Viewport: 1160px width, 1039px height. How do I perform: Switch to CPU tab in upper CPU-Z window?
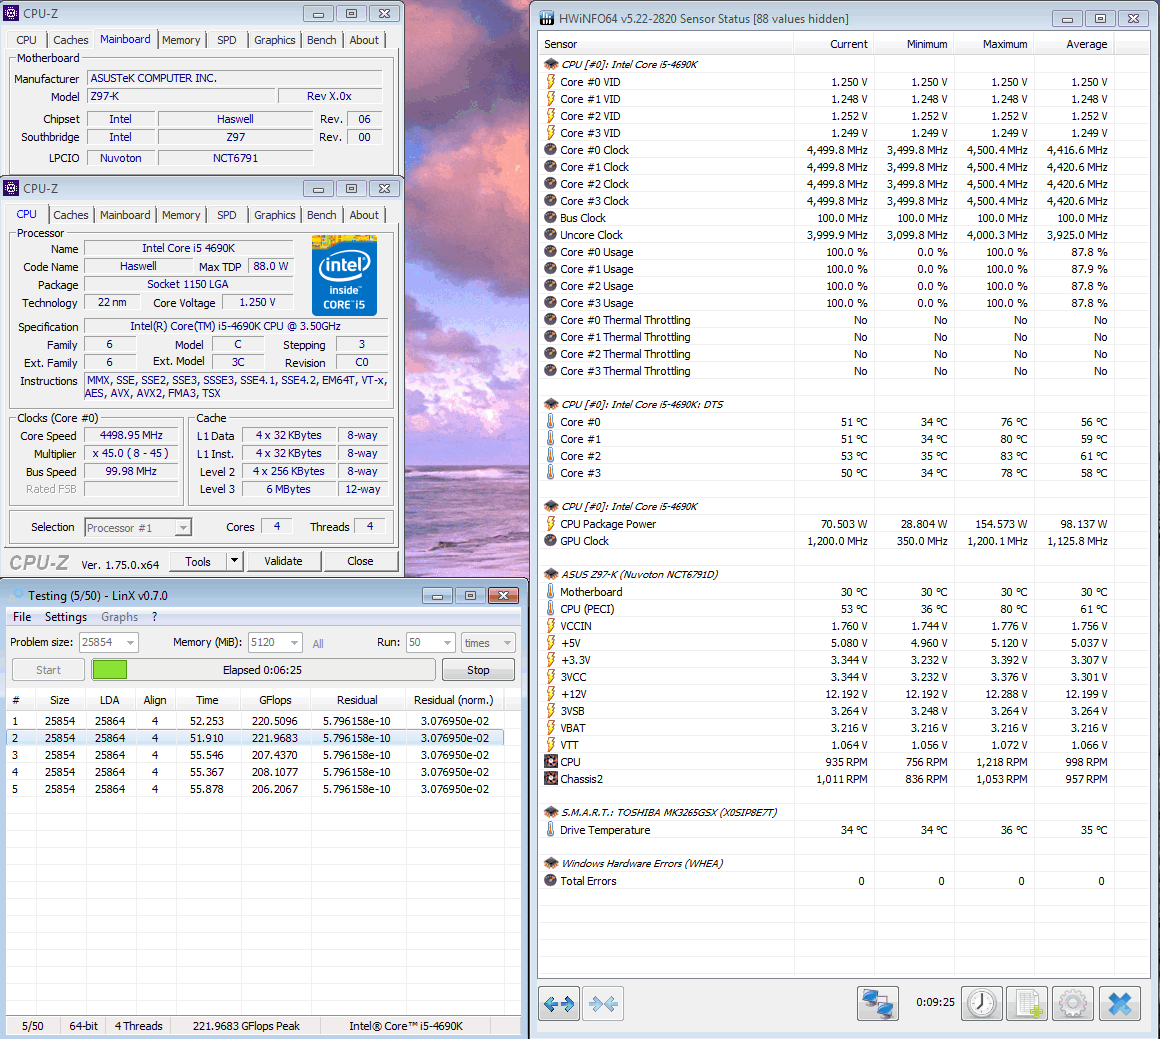coord(26,40)
